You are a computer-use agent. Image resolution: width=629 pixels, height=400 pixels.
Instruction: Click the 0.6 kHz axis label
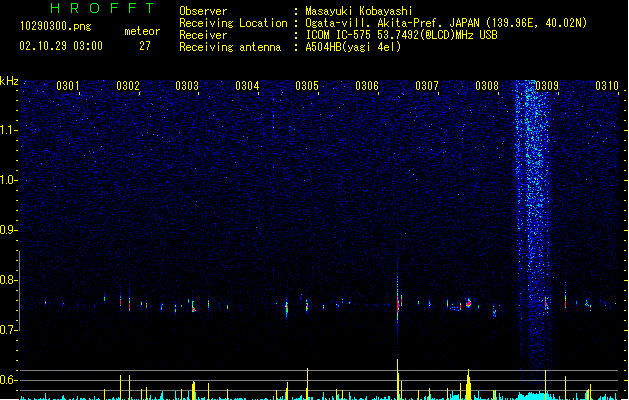tap(8, 380)
